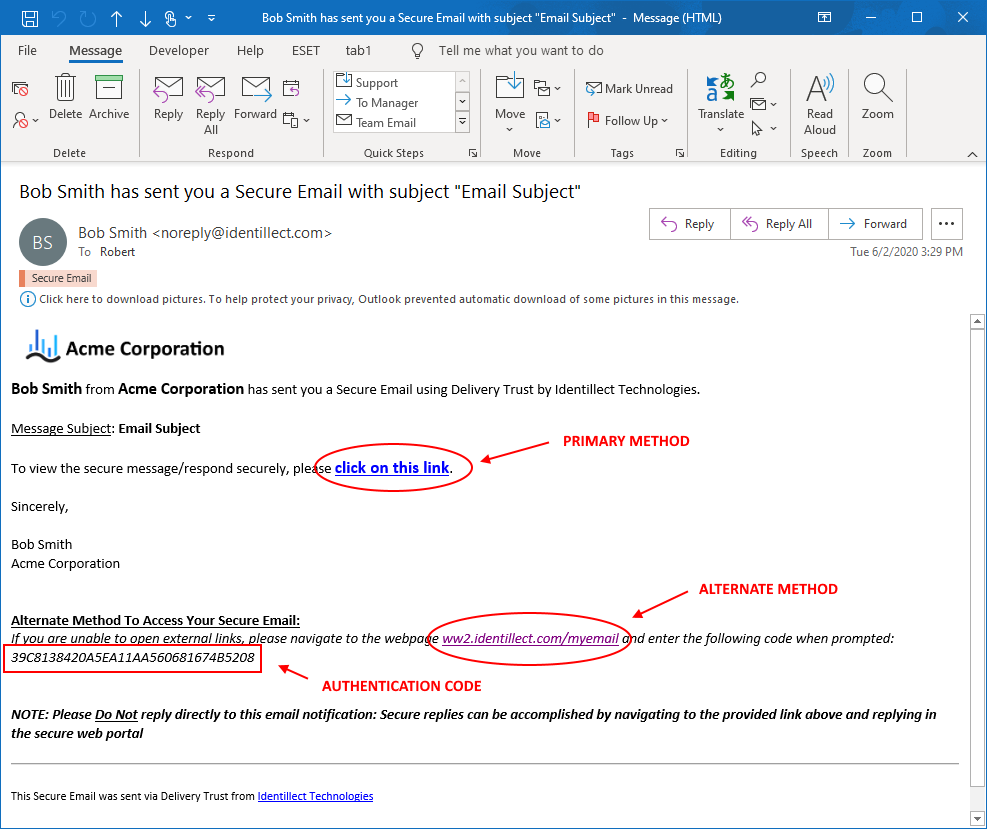Choose Team Email quick step
The height and width of the screenshot is (829, 987).
385,122
